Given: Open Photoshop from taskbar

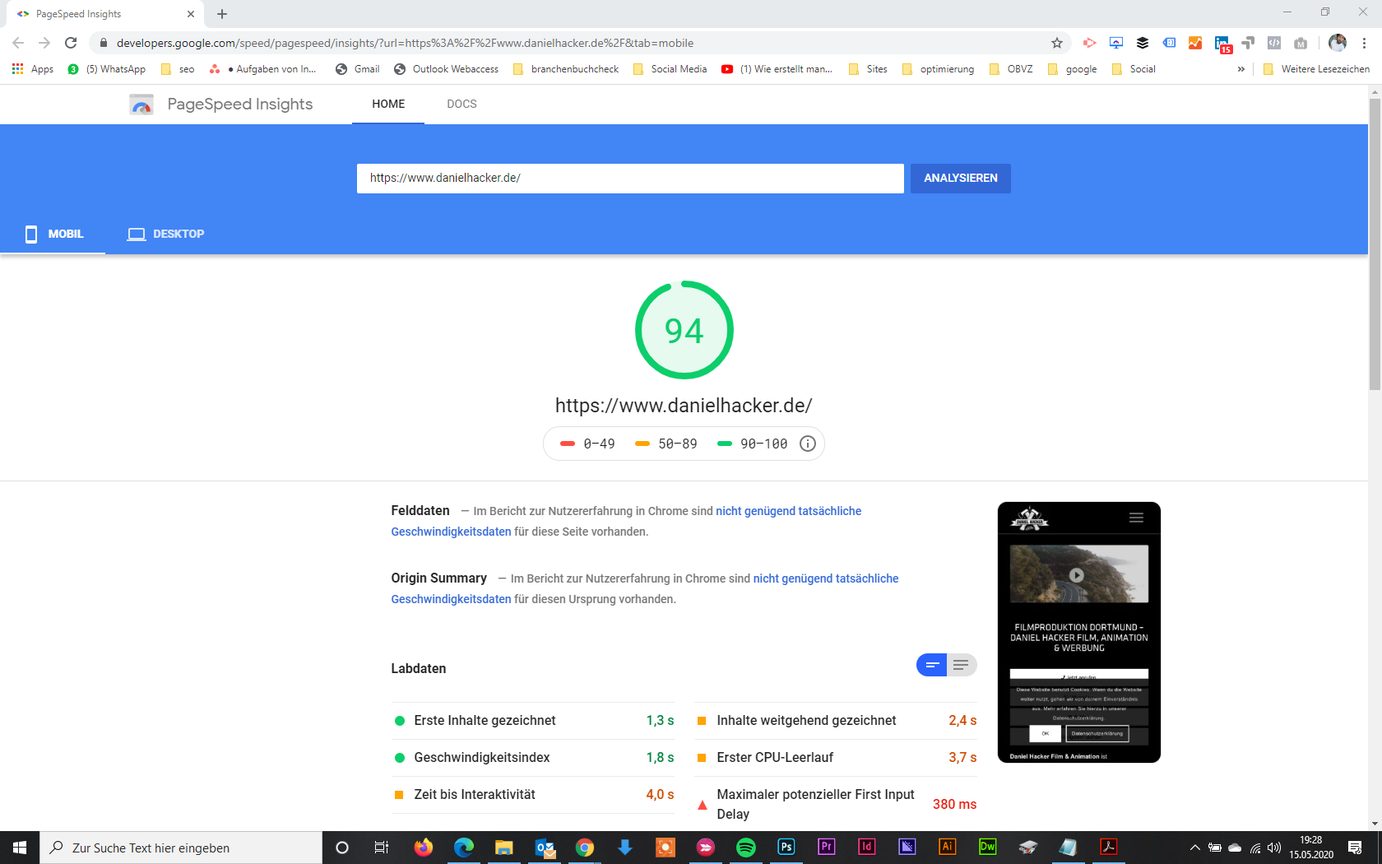Looking at the screenshot, I should (787, 847).
